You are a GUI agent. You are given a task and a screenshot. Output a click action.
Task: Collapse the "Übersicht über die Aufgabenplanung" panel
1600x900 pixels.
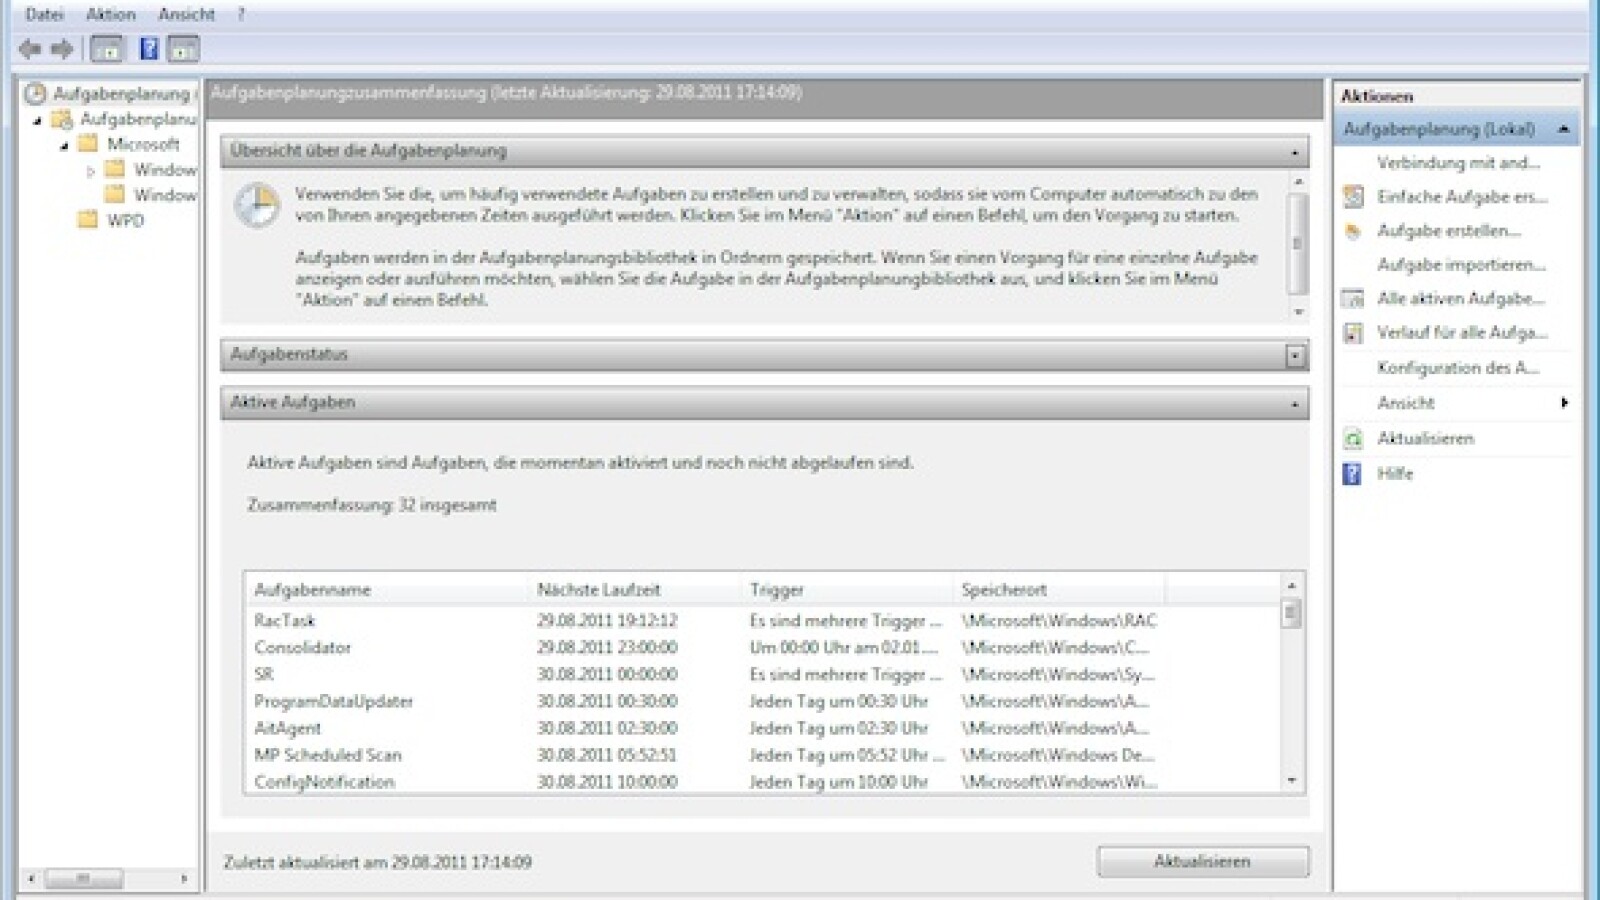[x=1297, y=151]
